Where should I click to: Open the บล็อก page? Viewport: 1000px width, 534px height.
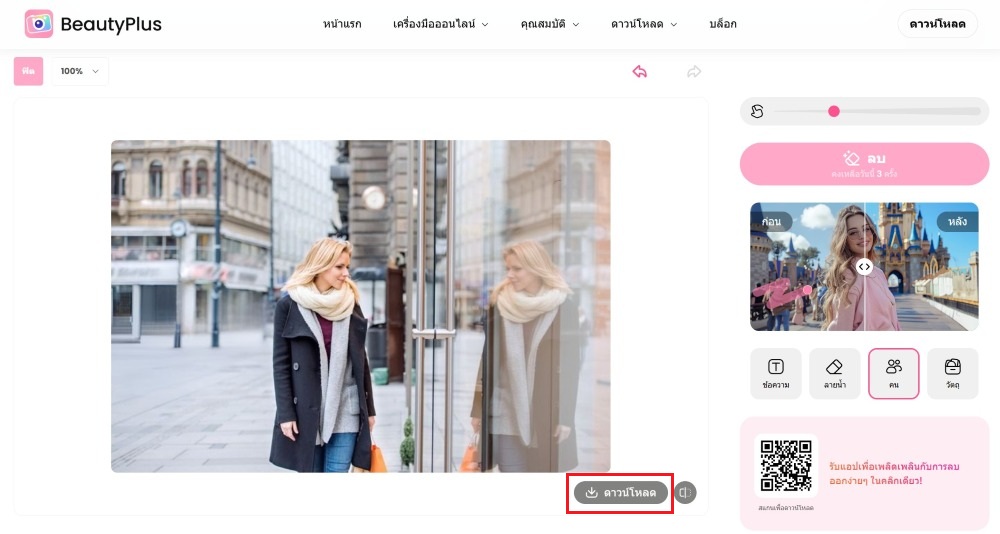tap(723, 24)
